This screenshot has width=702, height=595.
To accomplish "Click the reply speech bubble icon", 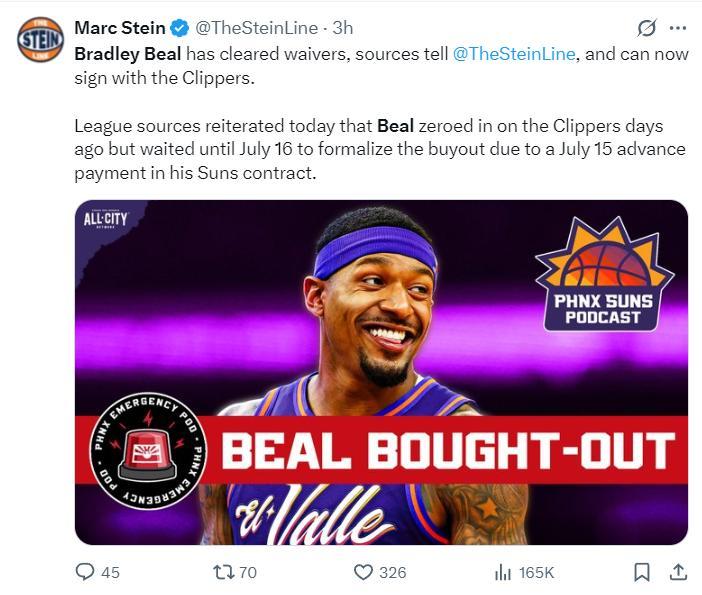I will [86, 572].
